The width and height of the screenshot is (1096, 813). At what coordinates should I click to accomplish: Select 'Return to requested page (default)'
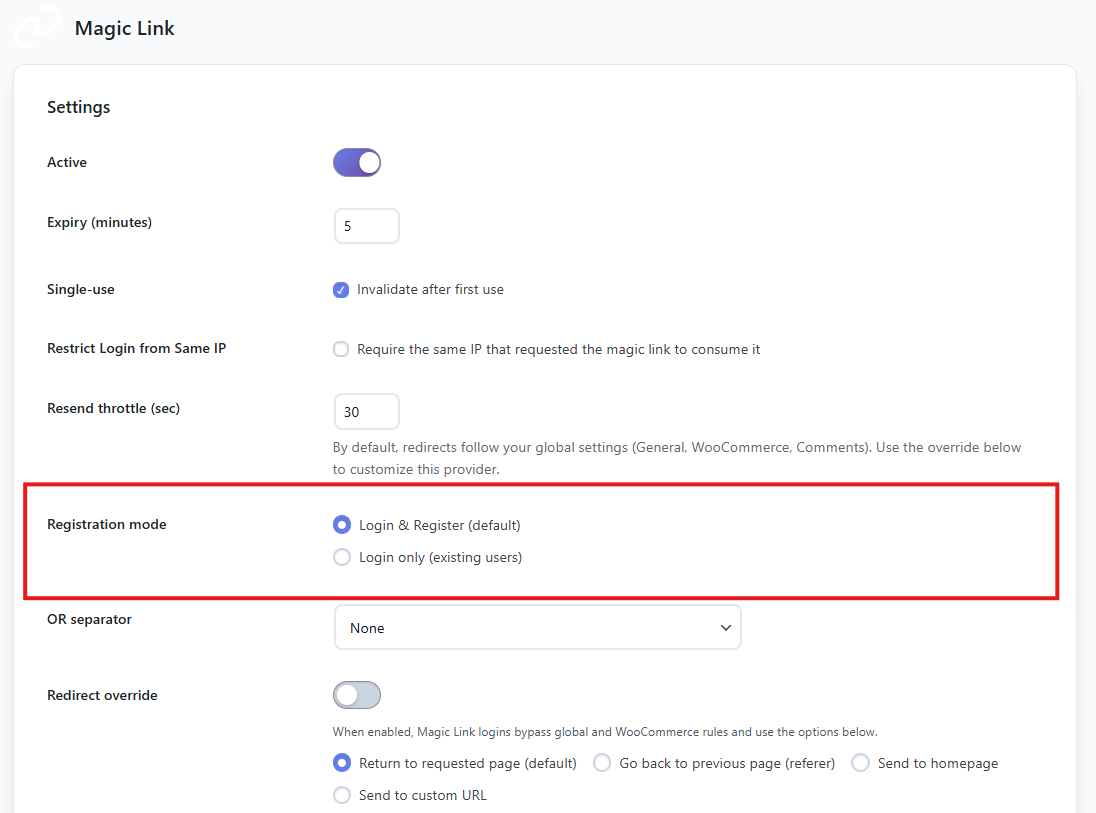coord(341,762)
